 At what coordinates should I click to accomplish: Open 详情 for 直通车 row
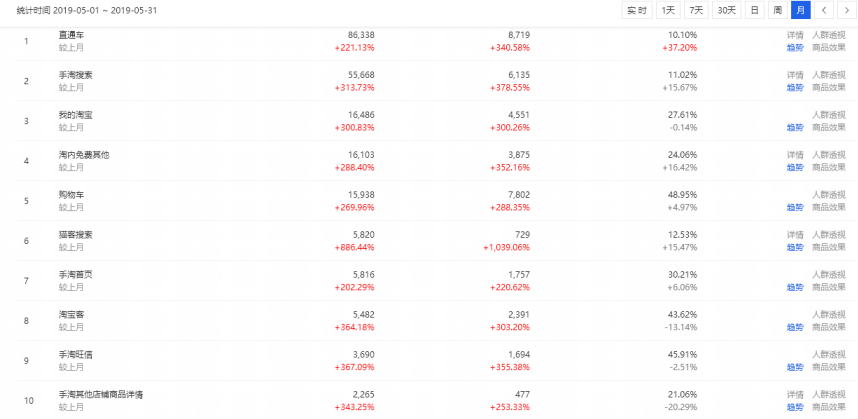[795, 35]
